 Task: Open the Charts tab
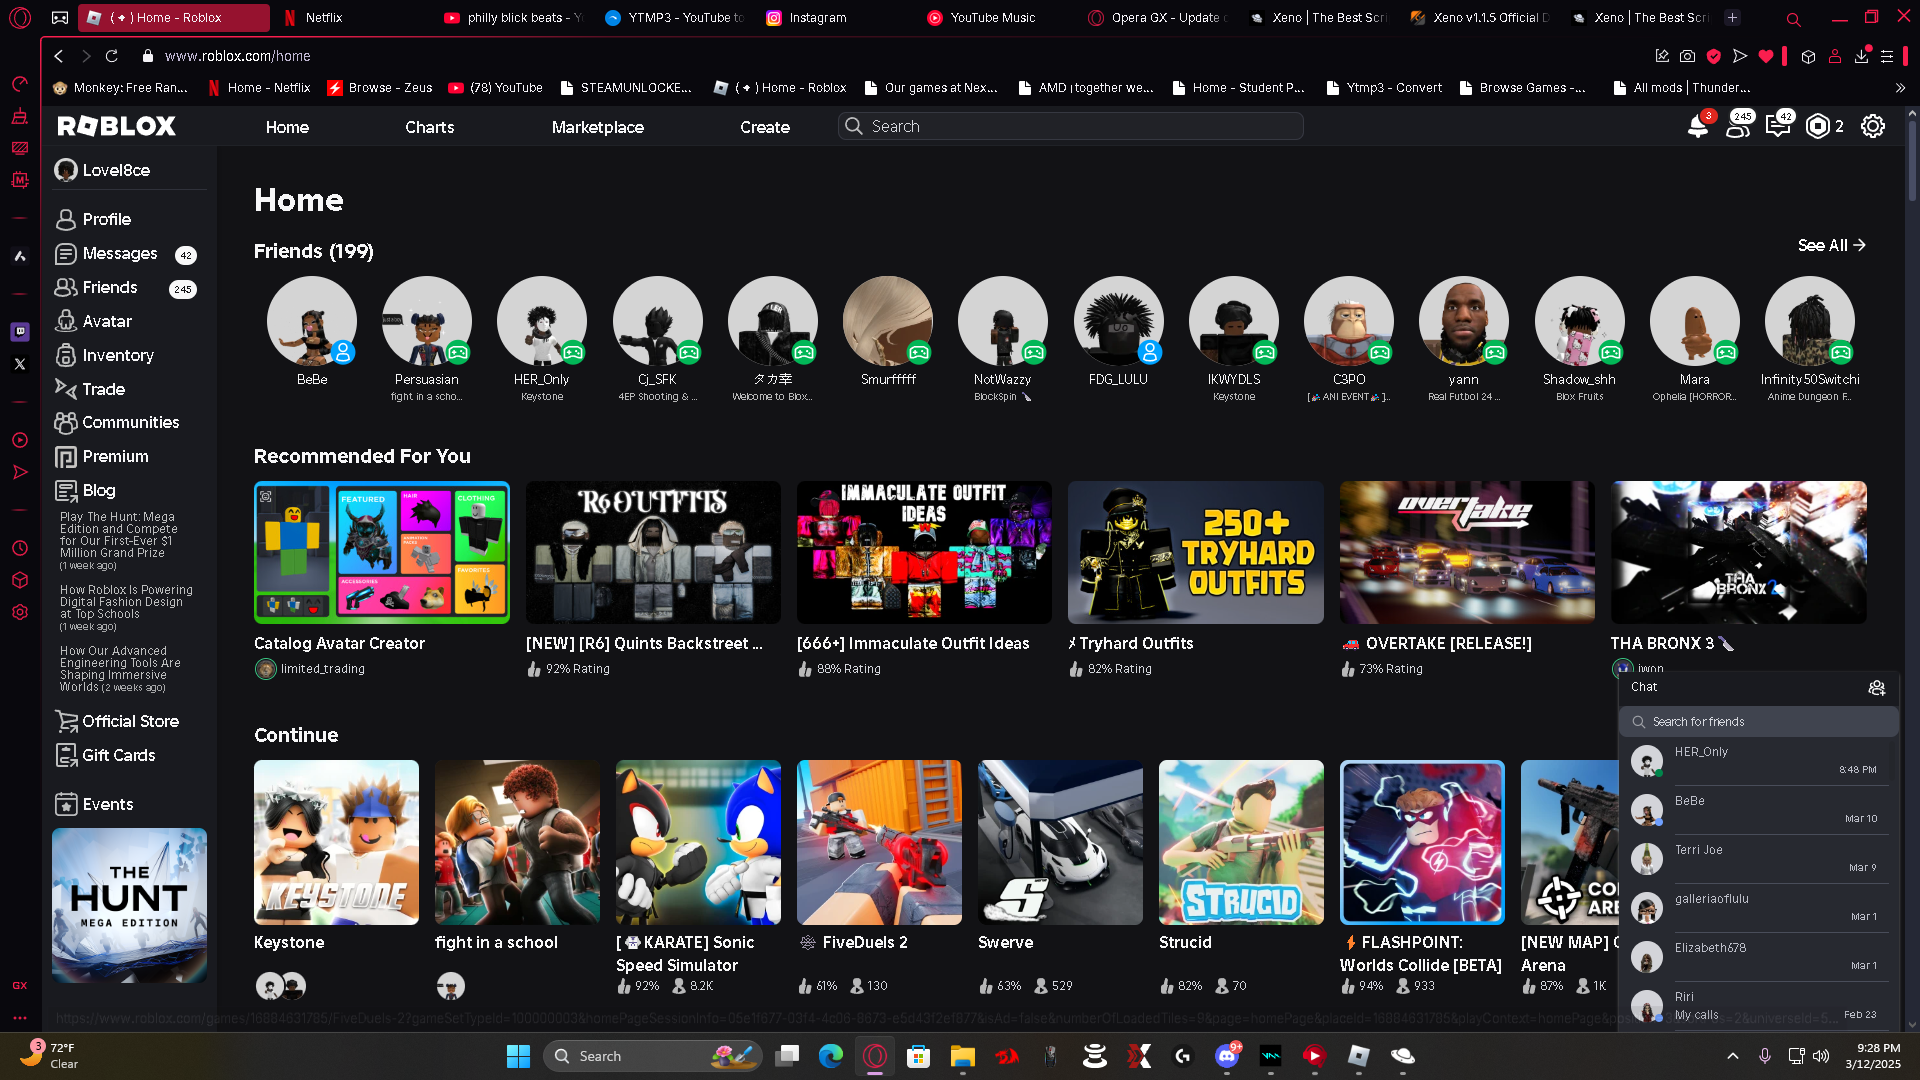pyautogui.click(x=430, y=127)
